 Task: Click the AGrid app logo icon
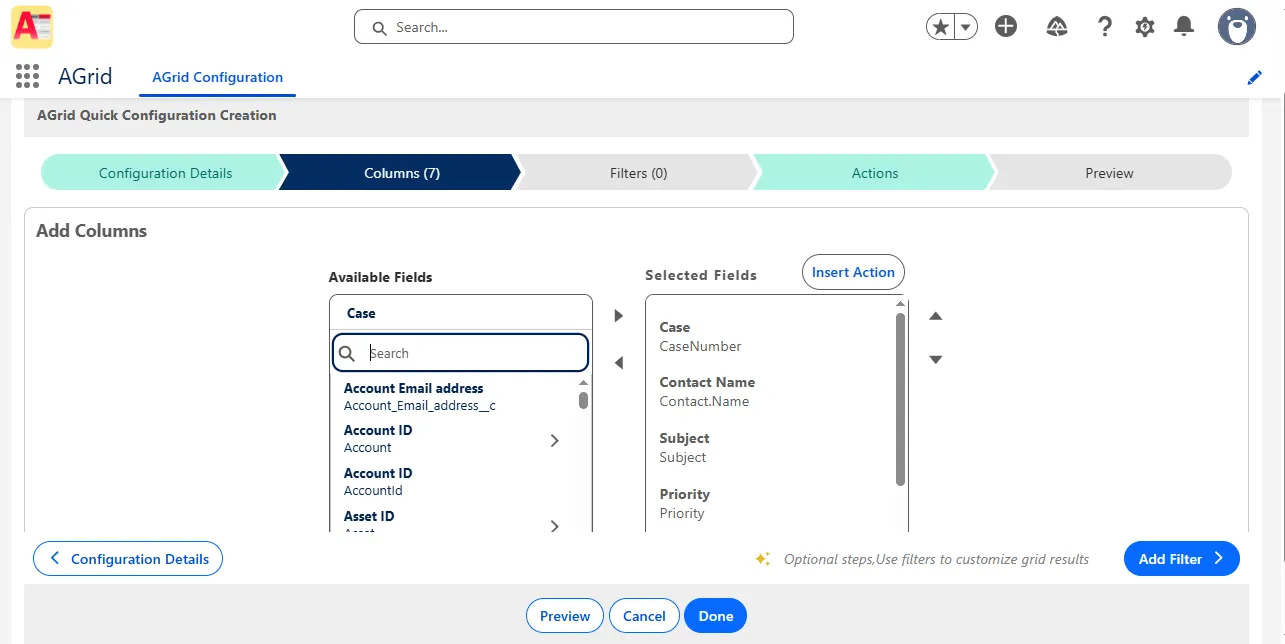tap(32, 27)
